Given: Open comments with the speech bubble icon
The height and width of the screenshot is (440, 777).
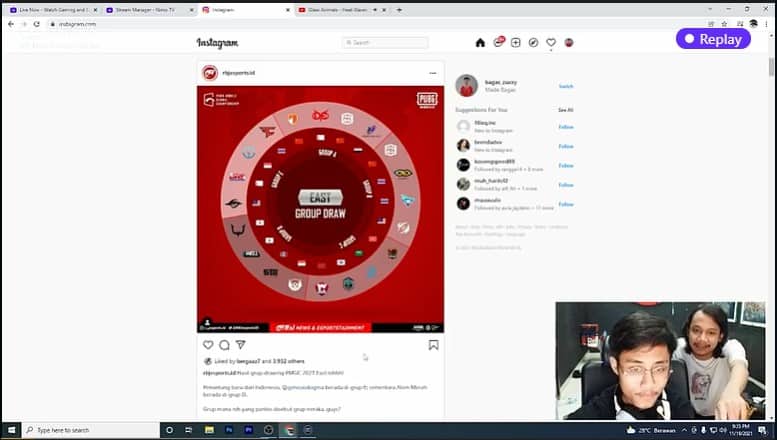Looking at the screenshot, I should coord(224,344).
